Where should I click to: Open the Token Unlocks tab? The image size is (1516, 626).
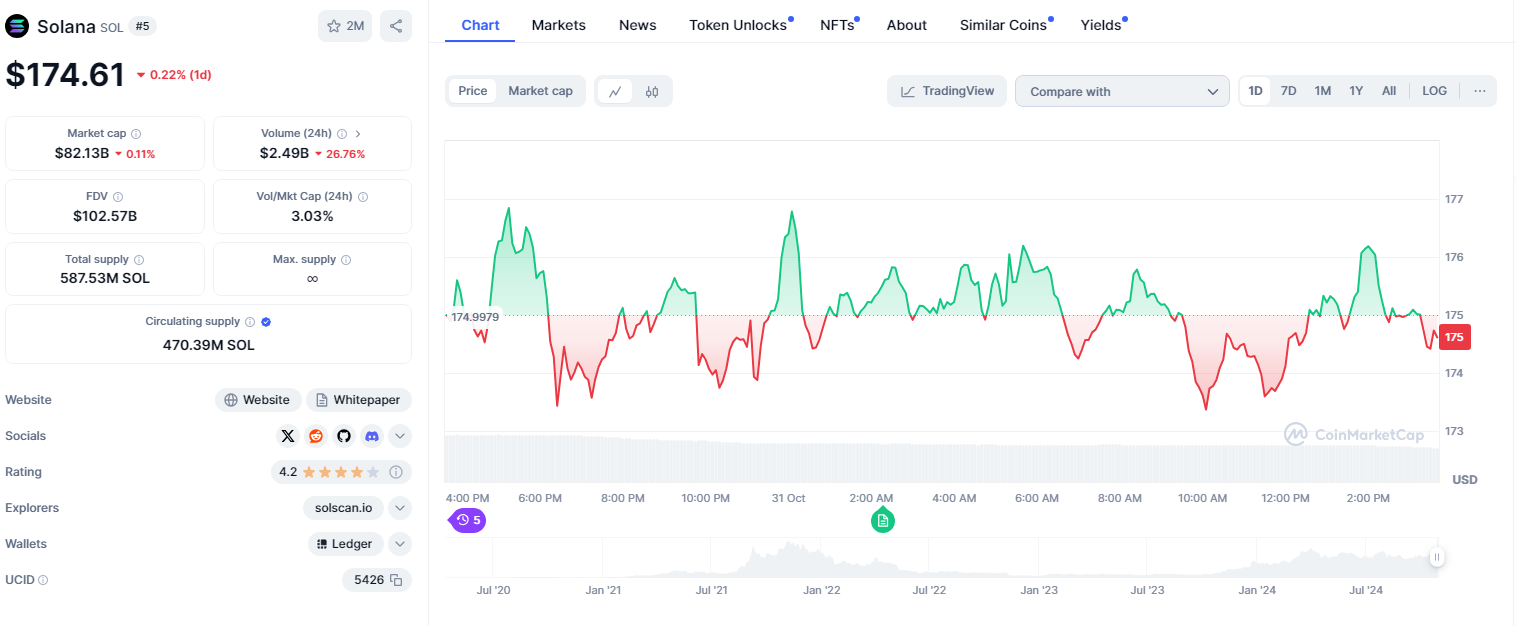pos(737,24)
